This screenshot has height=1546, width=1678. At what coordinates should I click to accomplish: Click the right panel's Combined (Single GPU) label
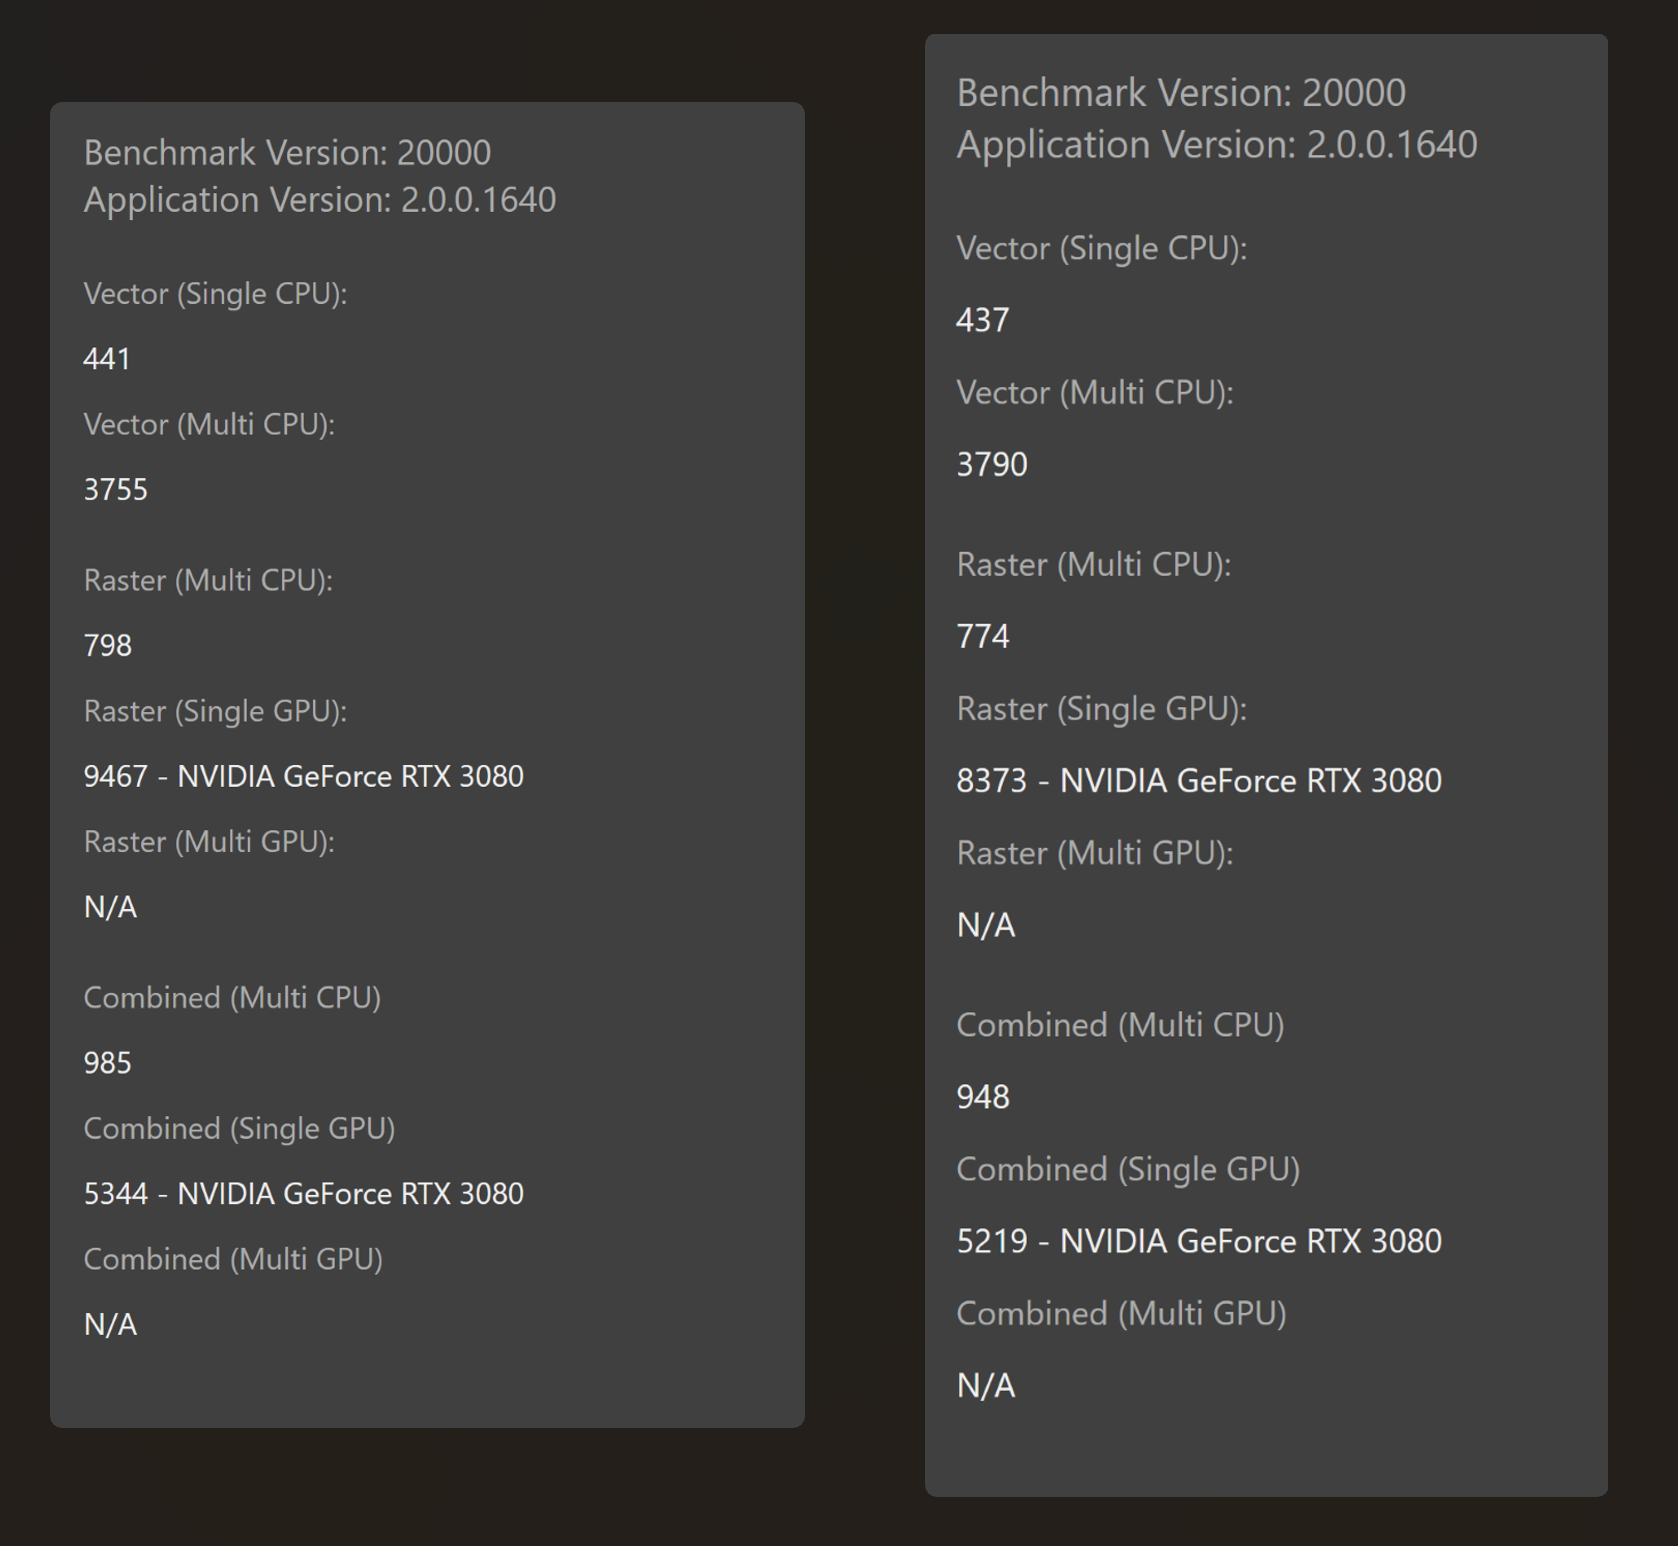[x=1127, y=1170]
